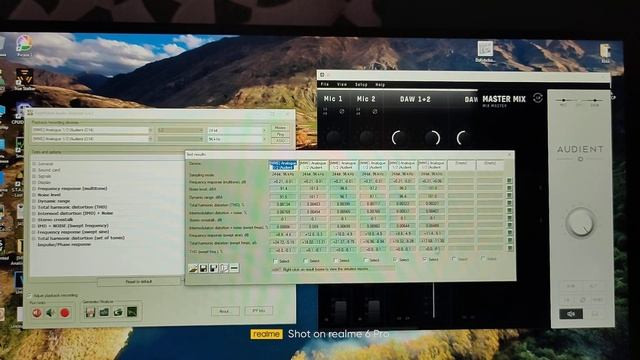The image size is (640, 360).
Task: Click the second floppy save icon in Test results
Action: tap(213, 268)
